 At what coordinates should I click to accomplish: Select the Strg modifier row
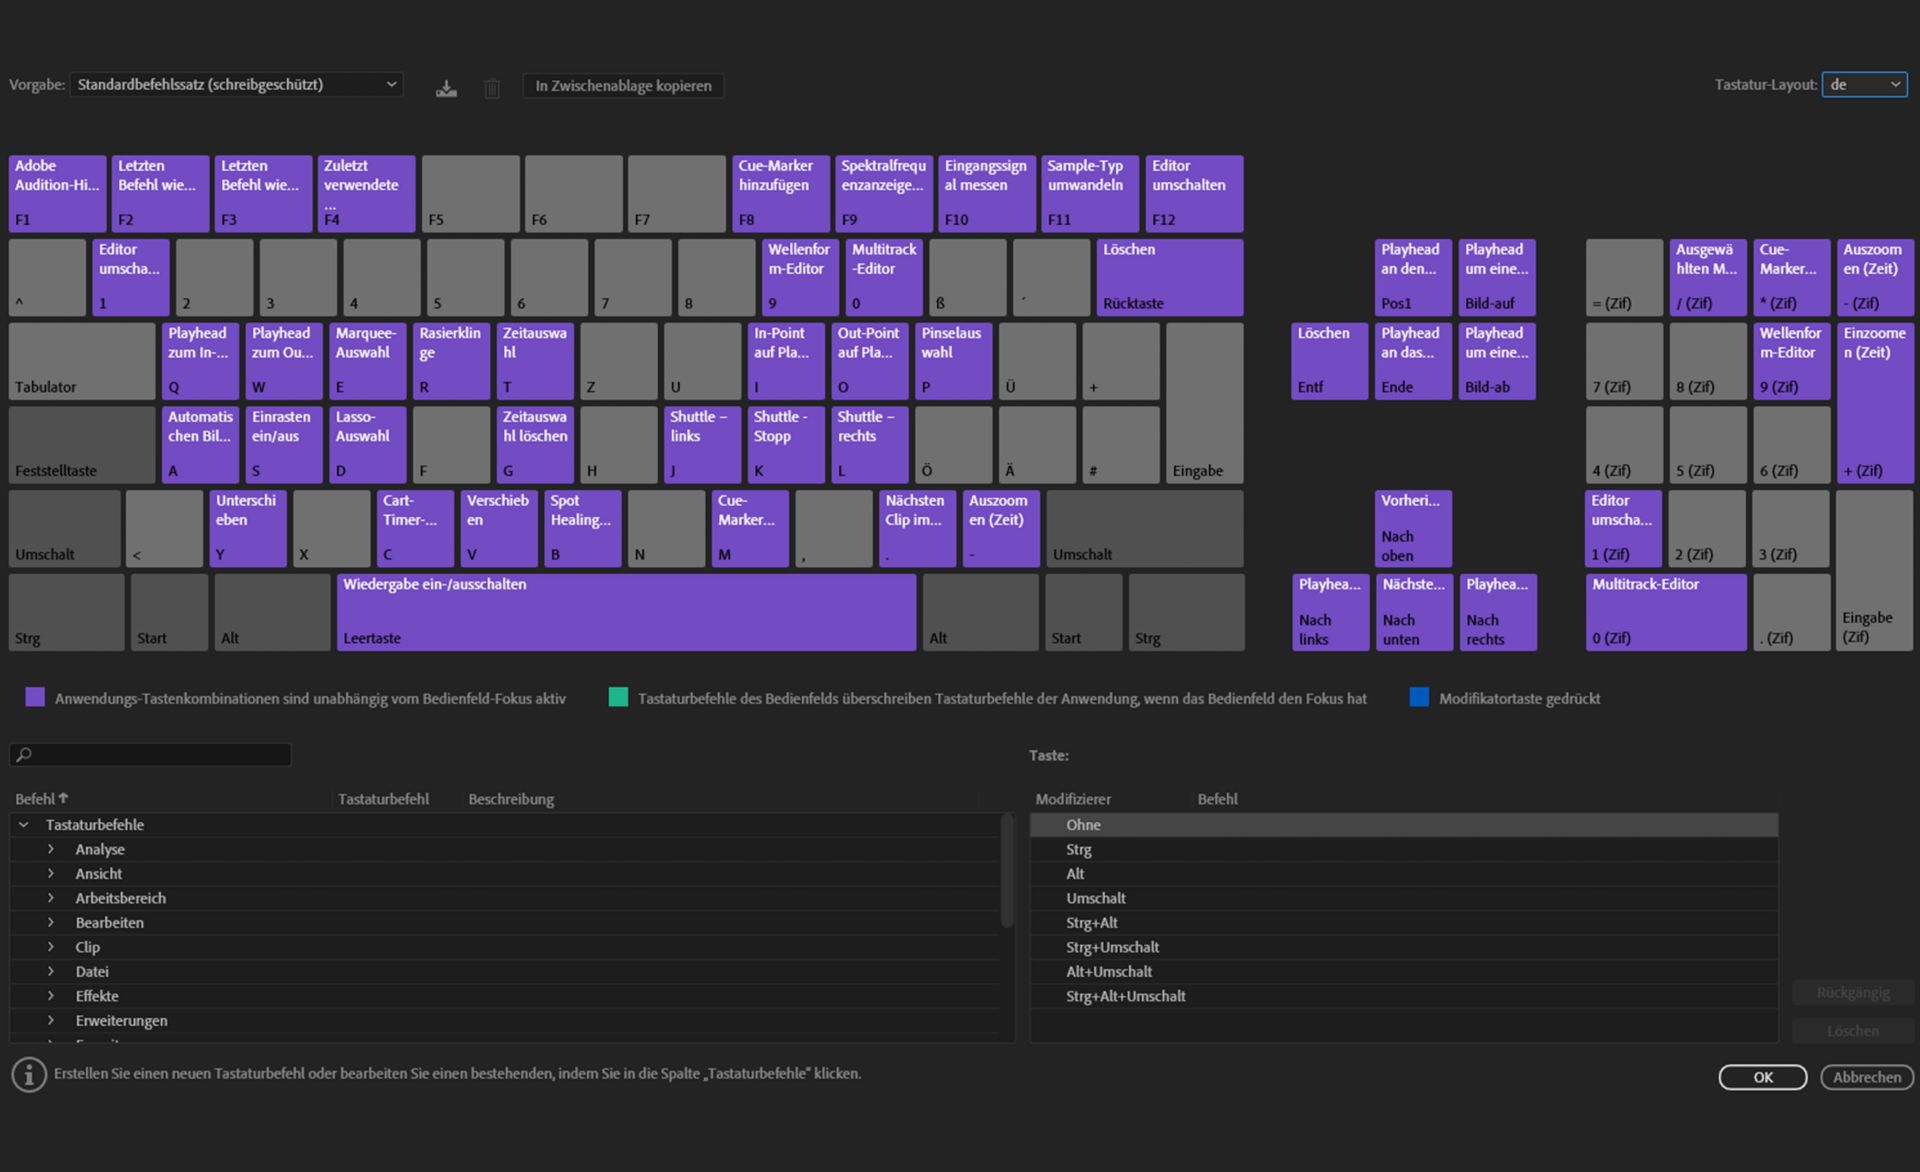click(x=1404, y=849)
